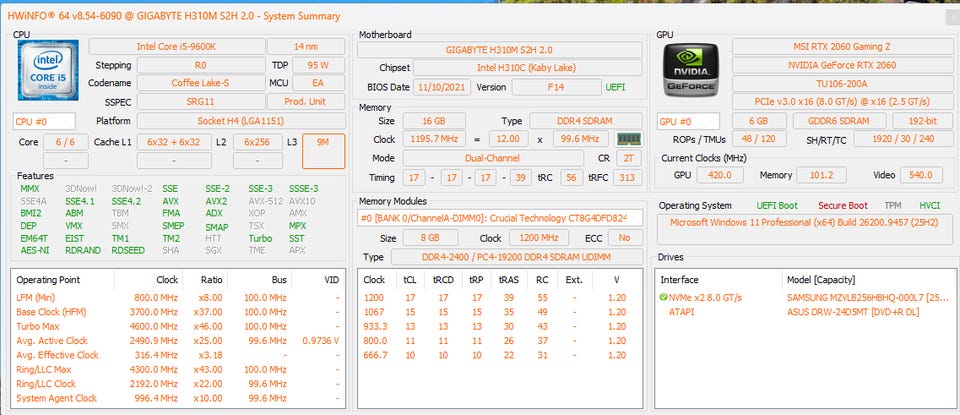The height and width of the screenshot is (415, 960).
Task: Click the GDDR6 SDRAM memory type box
Action: pos(839,121)
